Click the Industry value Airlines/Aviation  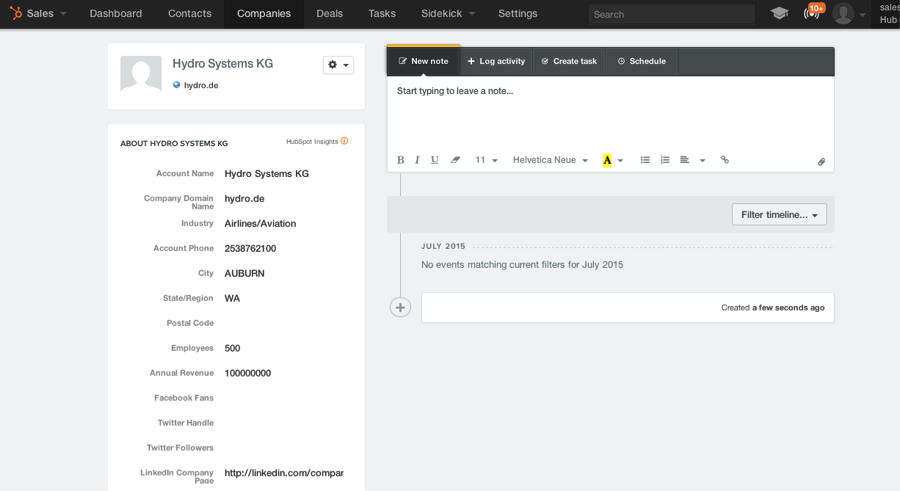coord(260,223)
